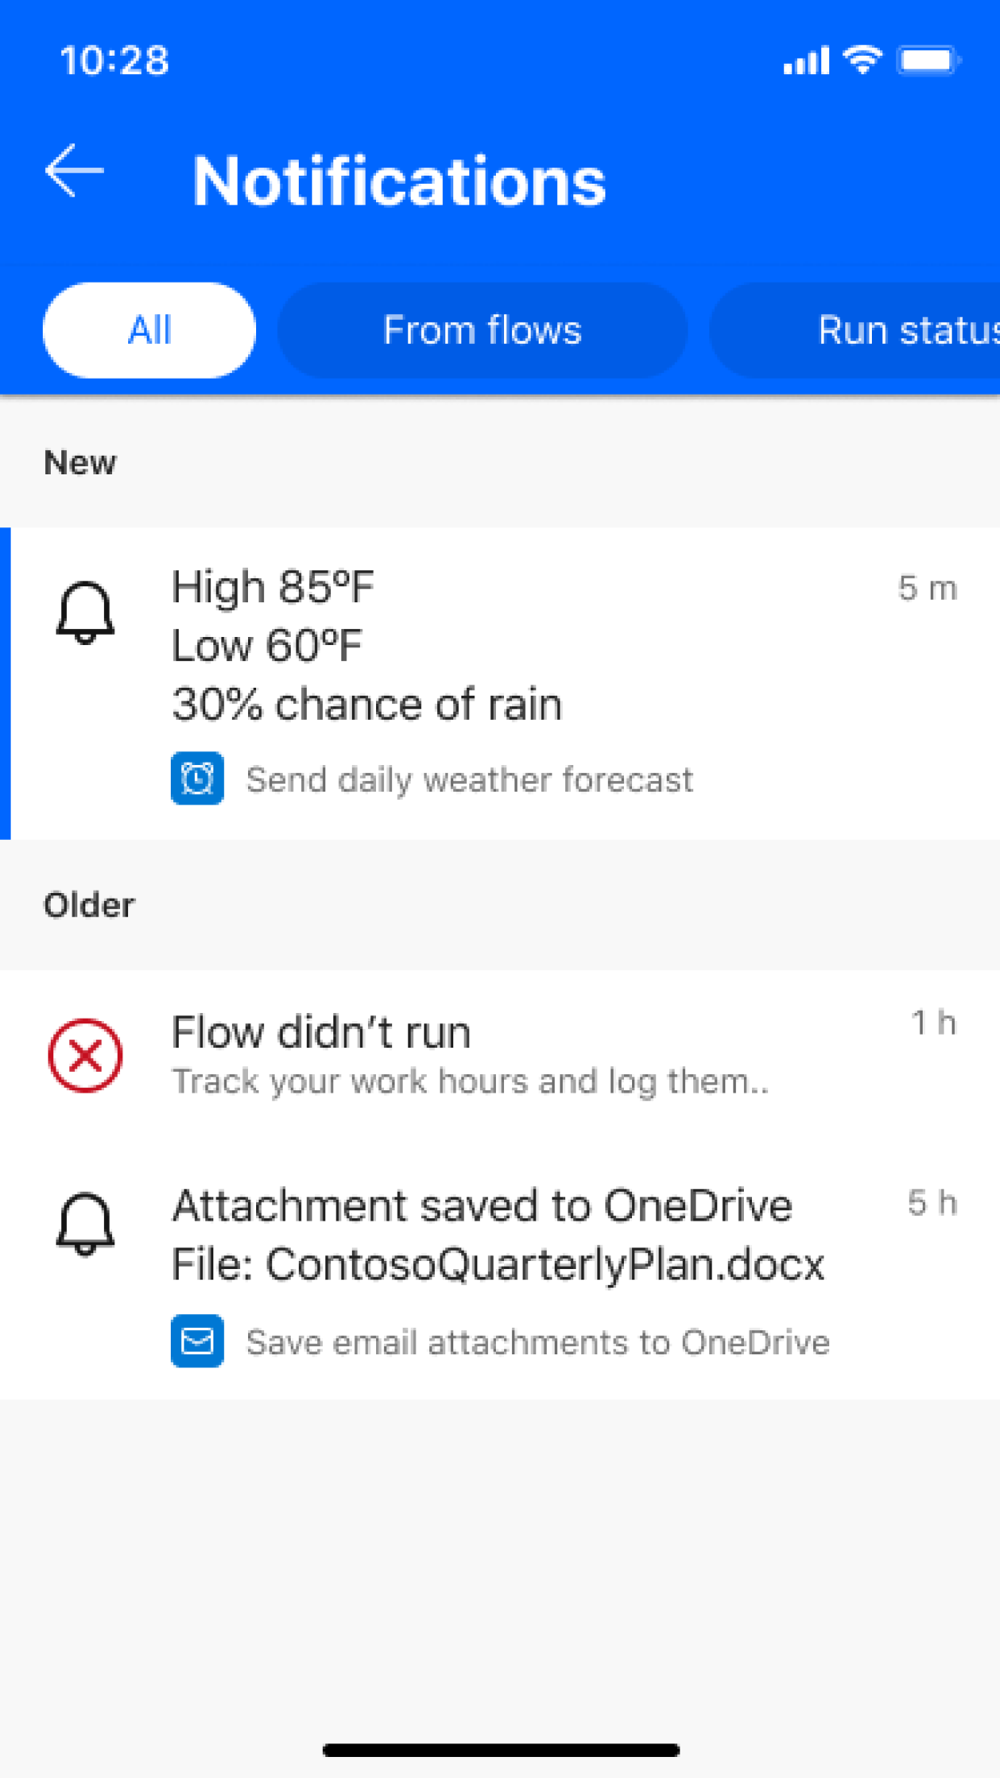This screenshot has height=1778, width=1000.
Task: Open the Run status tab
Action: click(x=855, y=330)
